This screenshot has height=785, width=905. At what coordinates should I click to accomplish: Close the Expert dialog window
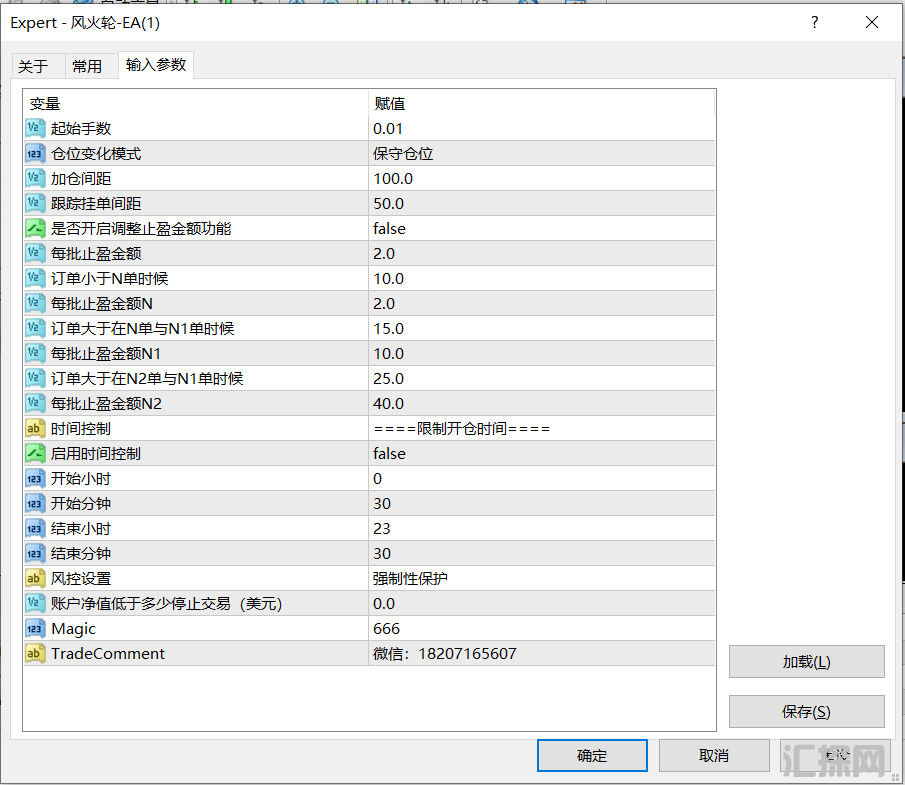pos(872,23)
